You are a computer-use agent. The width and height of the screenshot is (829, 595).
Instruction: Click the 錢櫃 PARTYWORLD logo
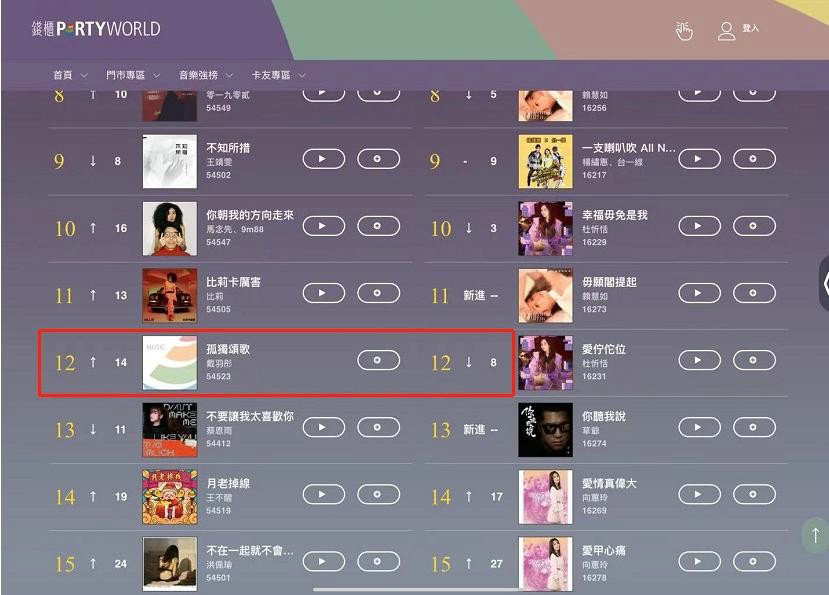click(x=96, y=29)
